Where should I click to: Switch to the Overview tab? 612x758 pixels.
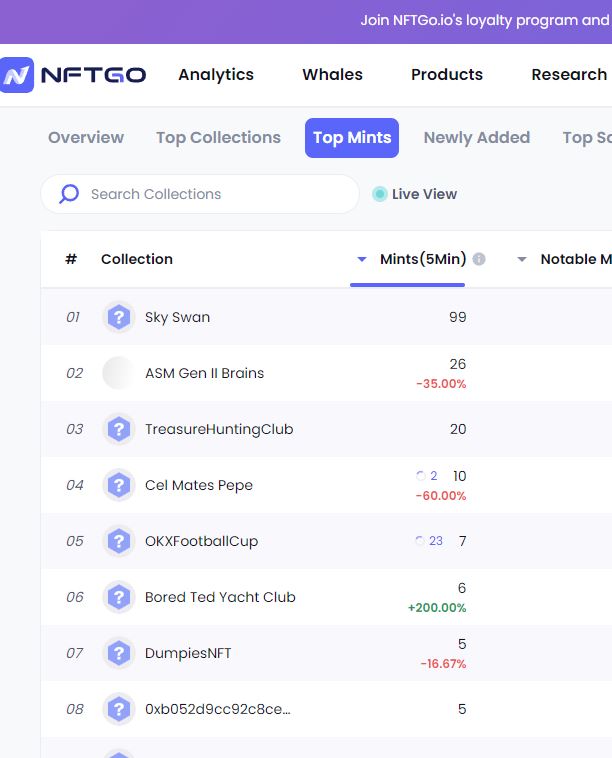(86, 138)
